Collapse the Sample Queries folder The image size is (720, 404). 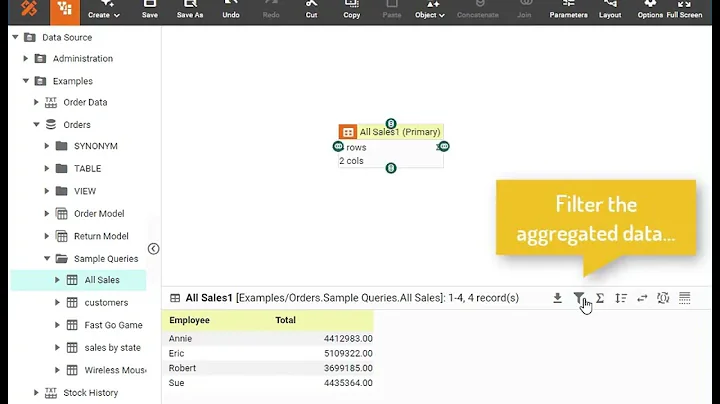pyautogui.click(x=47, y=258)
